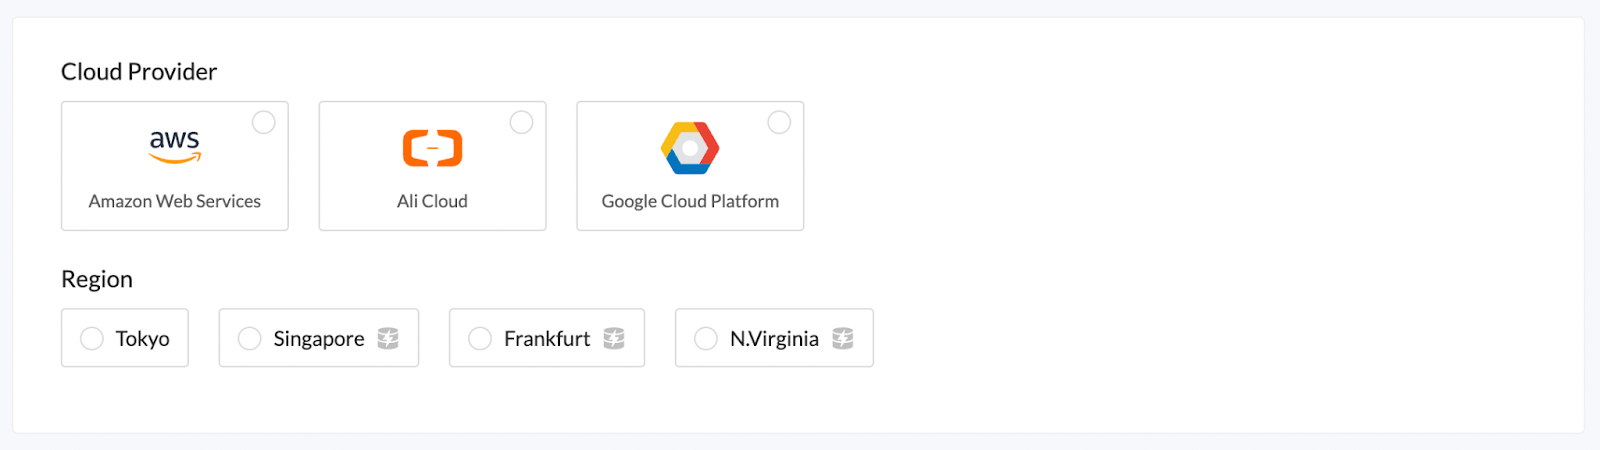Click the database icon beside Singapore

click(388, 338)
